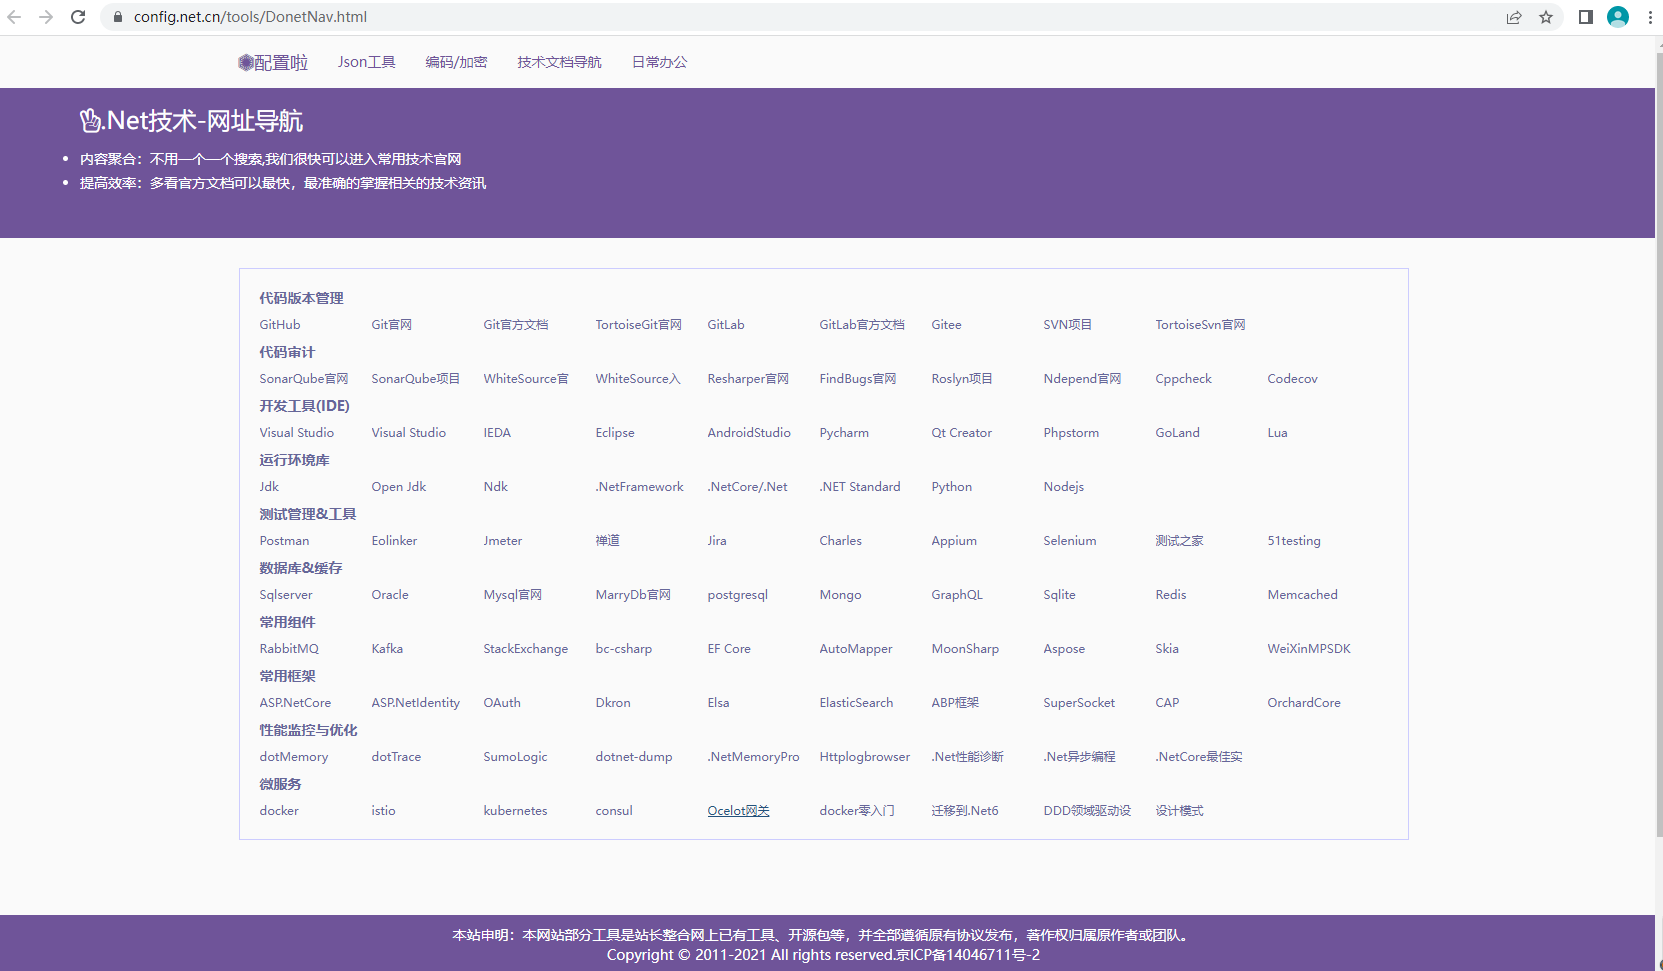Open Chrome three-dot menu
Viewport: 1663px width, 971px height.
(1650, 17)
